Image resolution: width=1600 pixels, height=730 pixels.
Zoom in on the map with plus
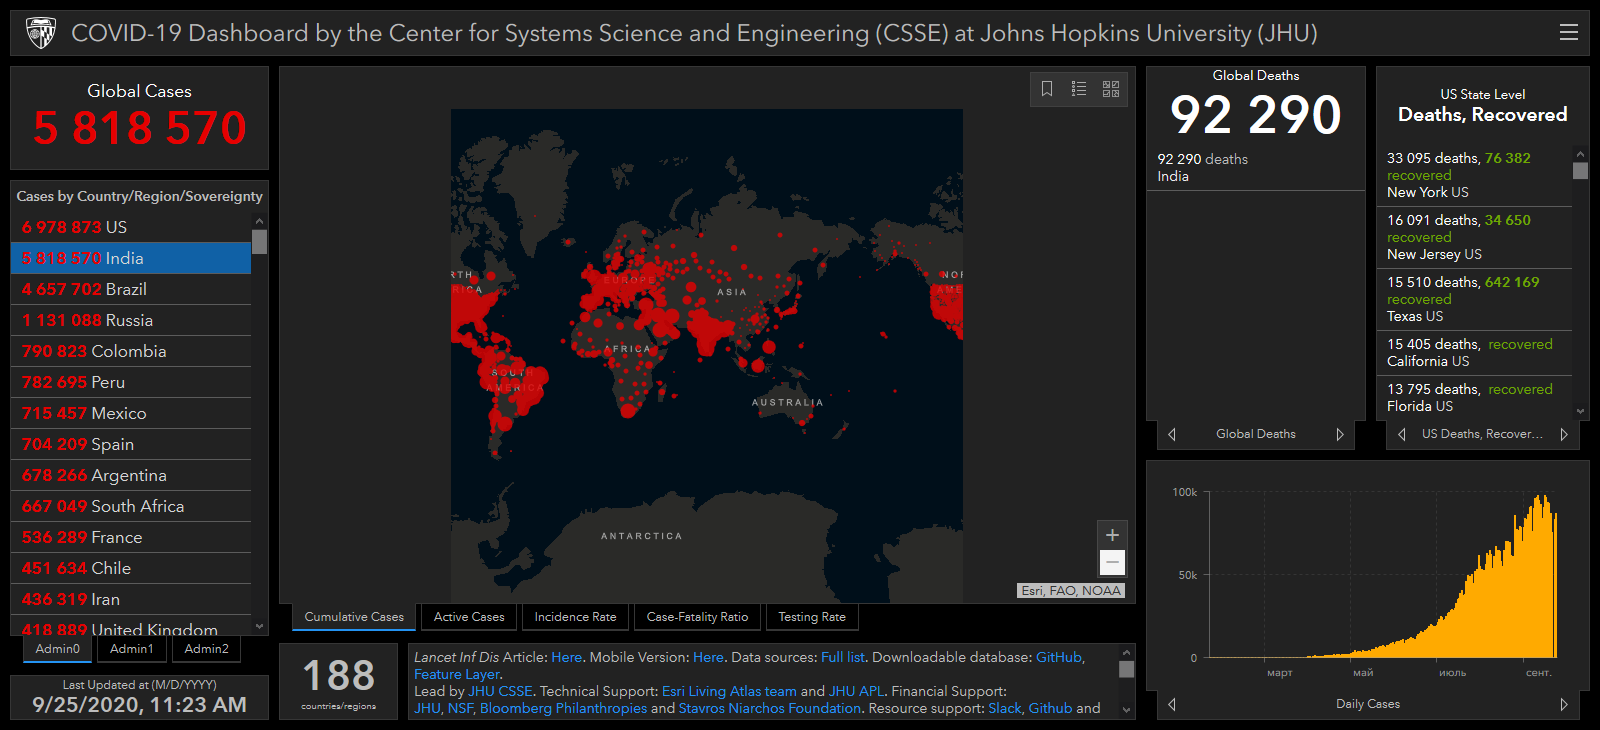pyautogui.click(x=1112, y=535)
